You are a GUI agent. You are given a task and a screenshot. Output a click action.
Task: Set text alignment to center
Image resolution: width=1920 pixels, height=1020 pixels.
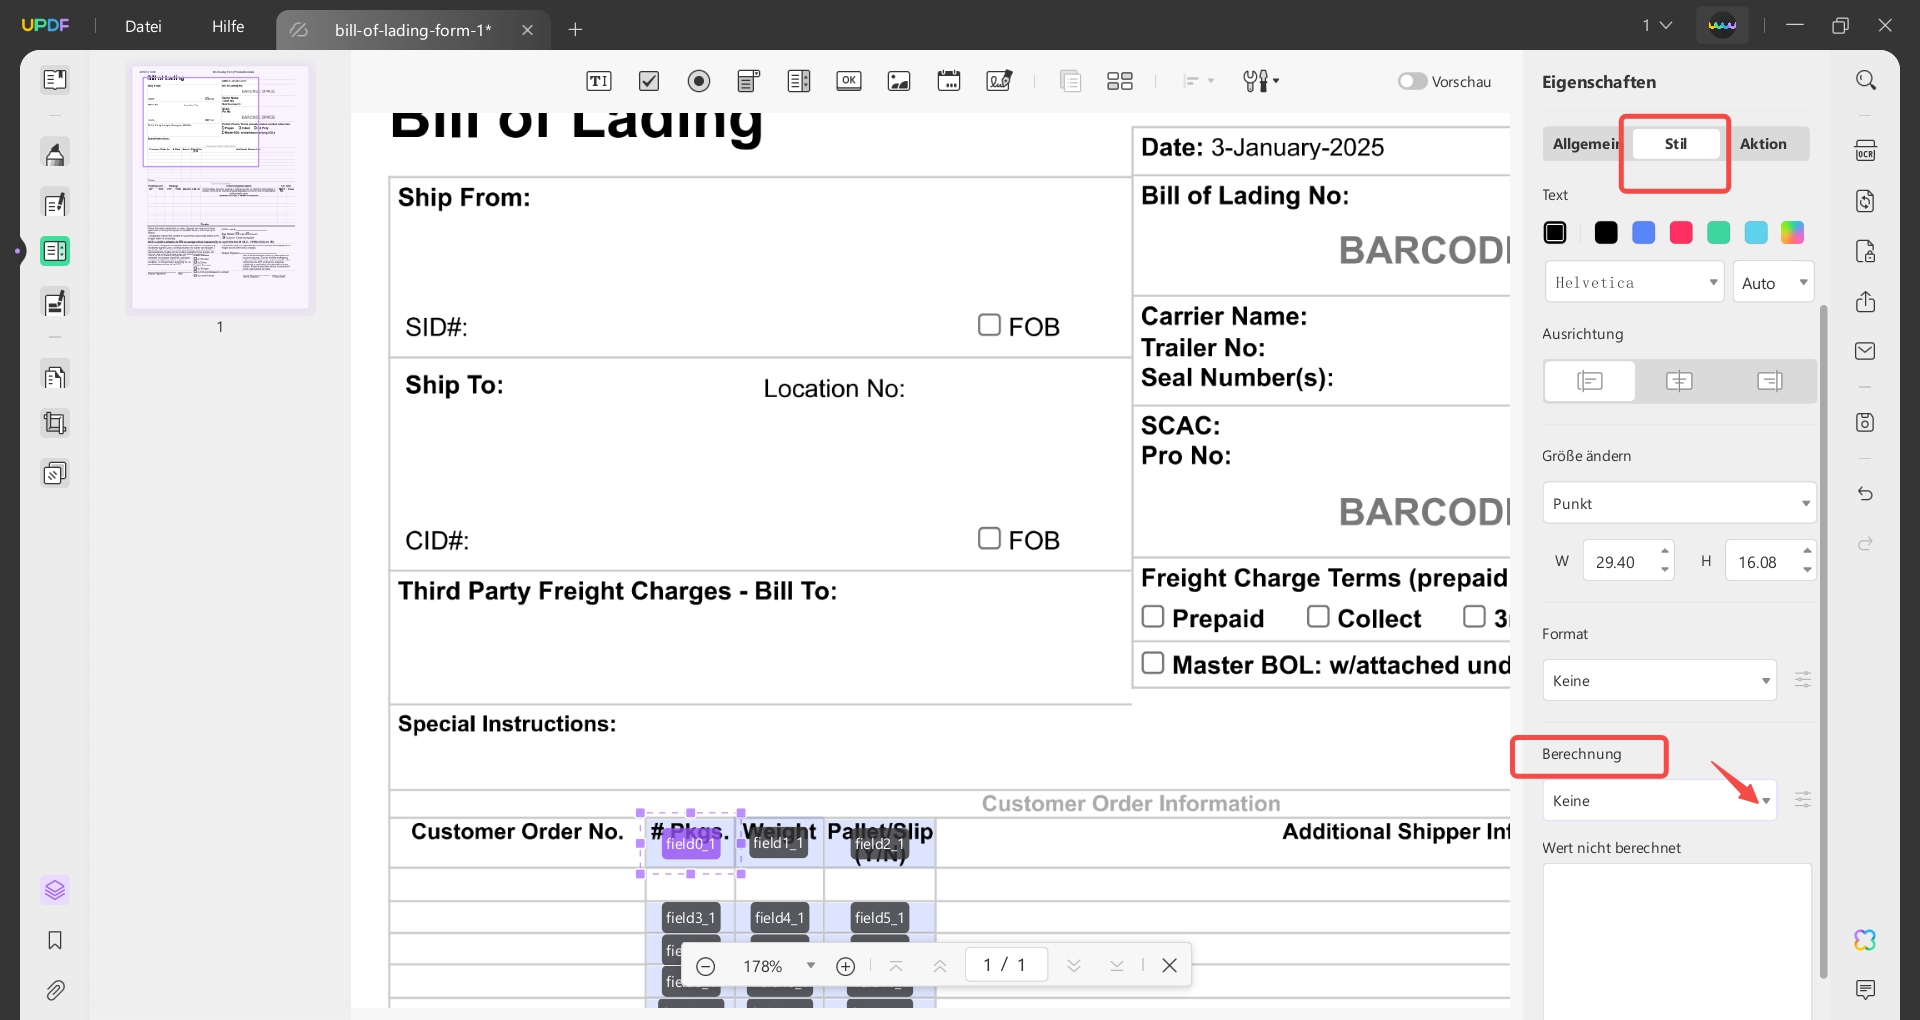pos(1680,381)
